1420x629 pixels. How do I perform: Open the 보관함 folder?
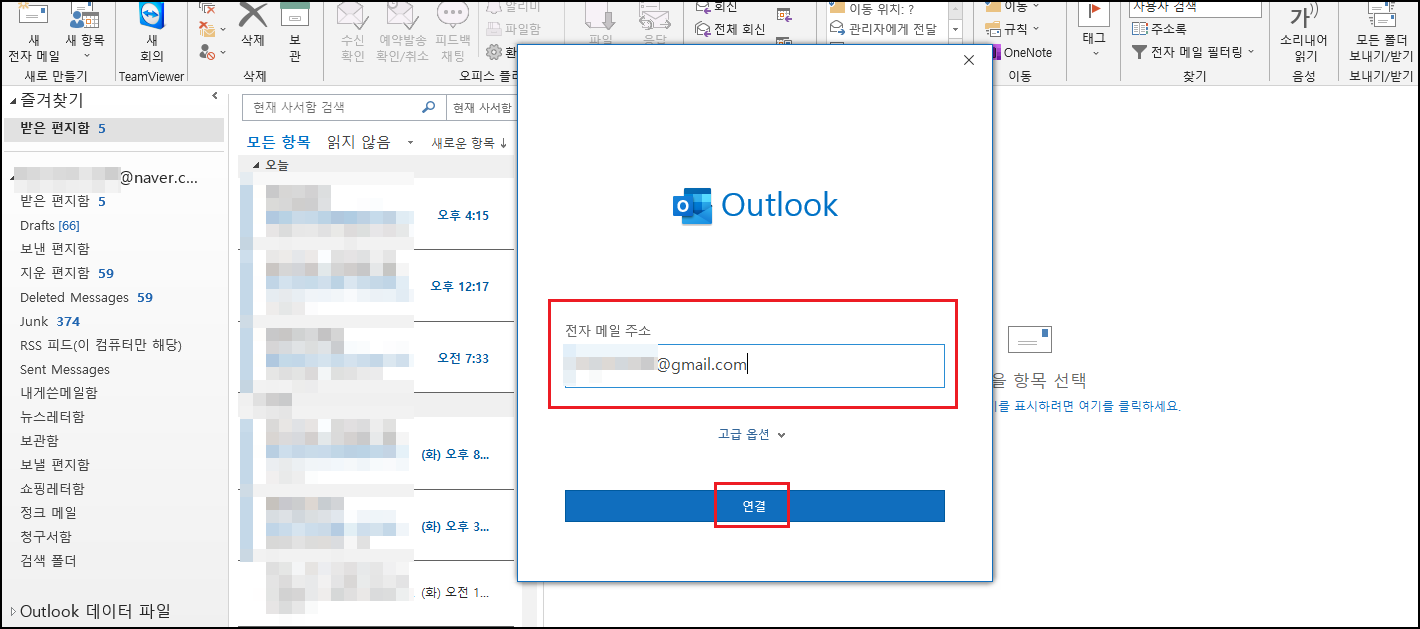[x=39, y=441]
